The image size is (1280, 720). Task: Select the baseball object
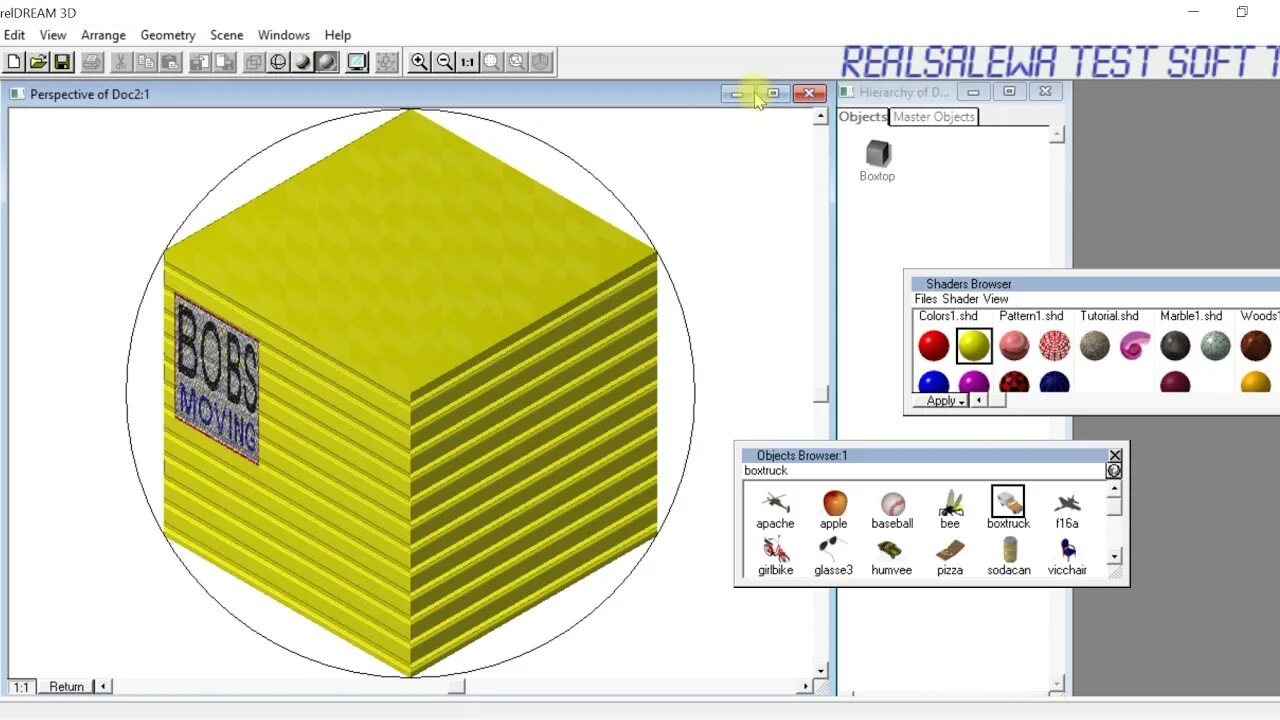tap(892, 509)
